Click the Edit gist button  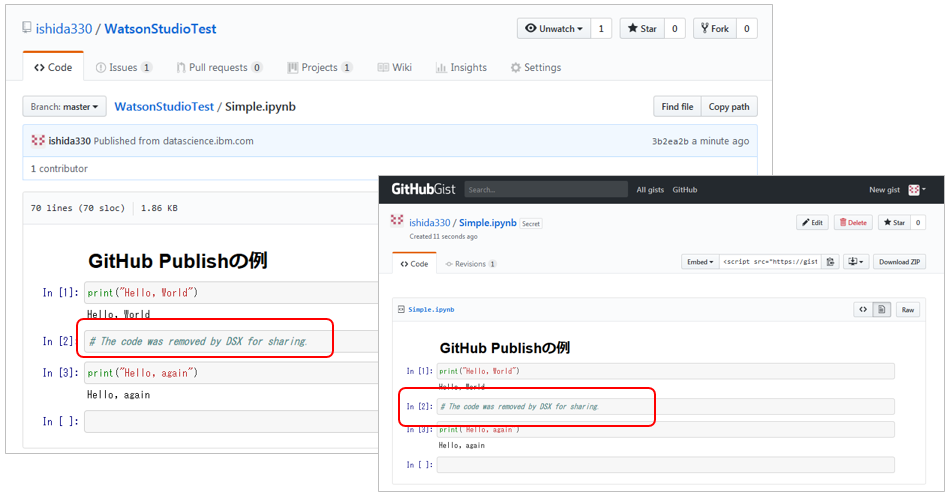point(812,223)
